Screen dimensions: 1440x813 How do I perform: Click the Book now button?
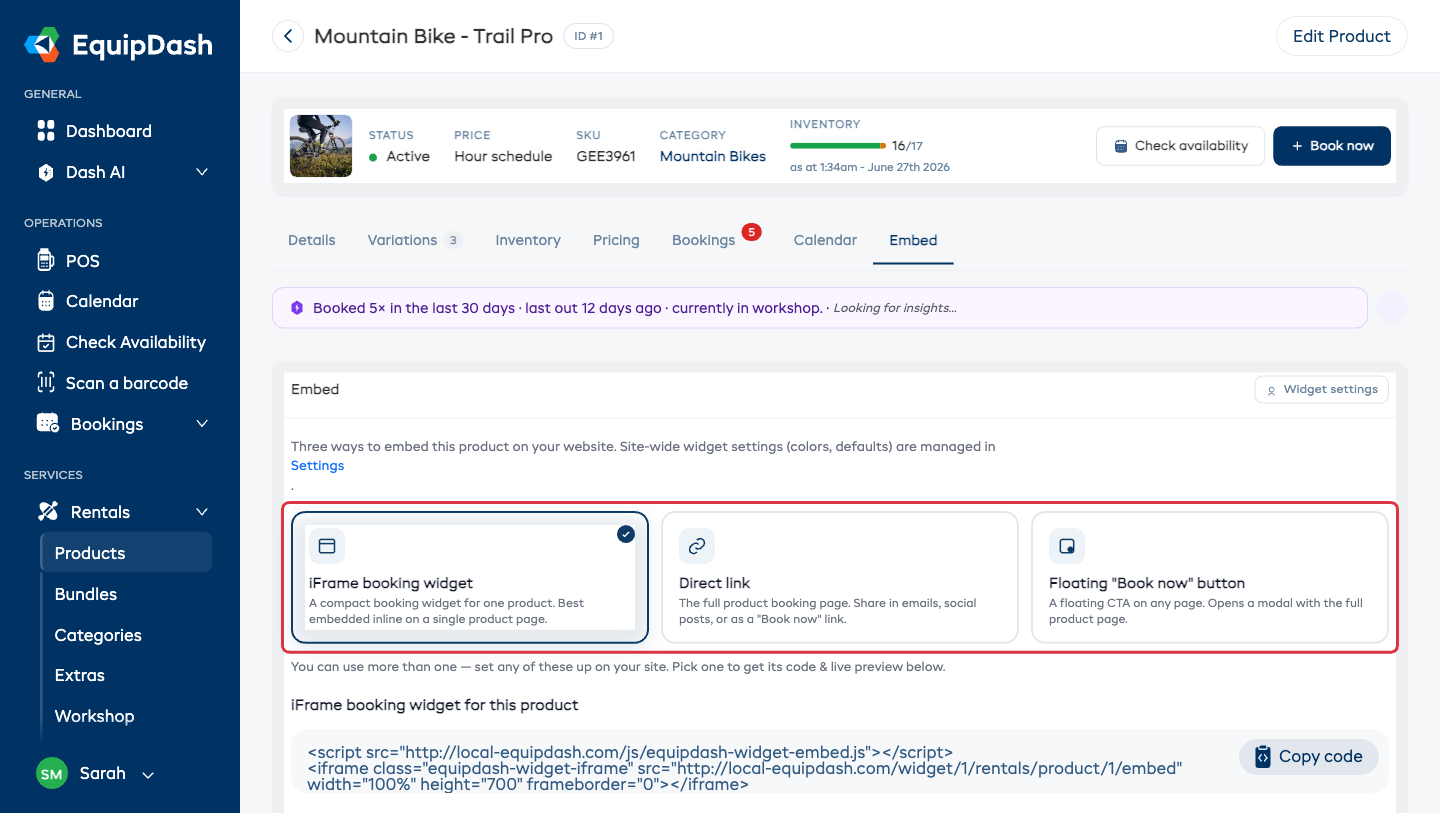(x=1332, y=146)
